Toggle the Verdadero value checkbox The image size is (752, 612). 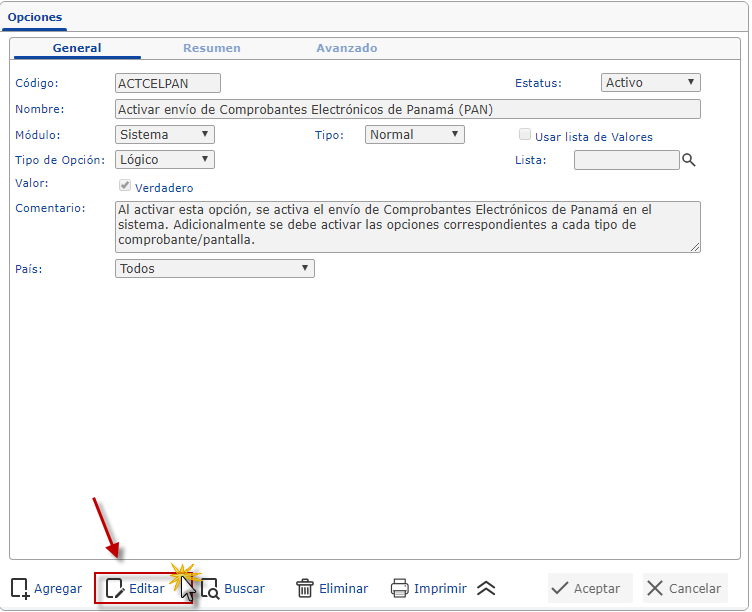(125, 185)
